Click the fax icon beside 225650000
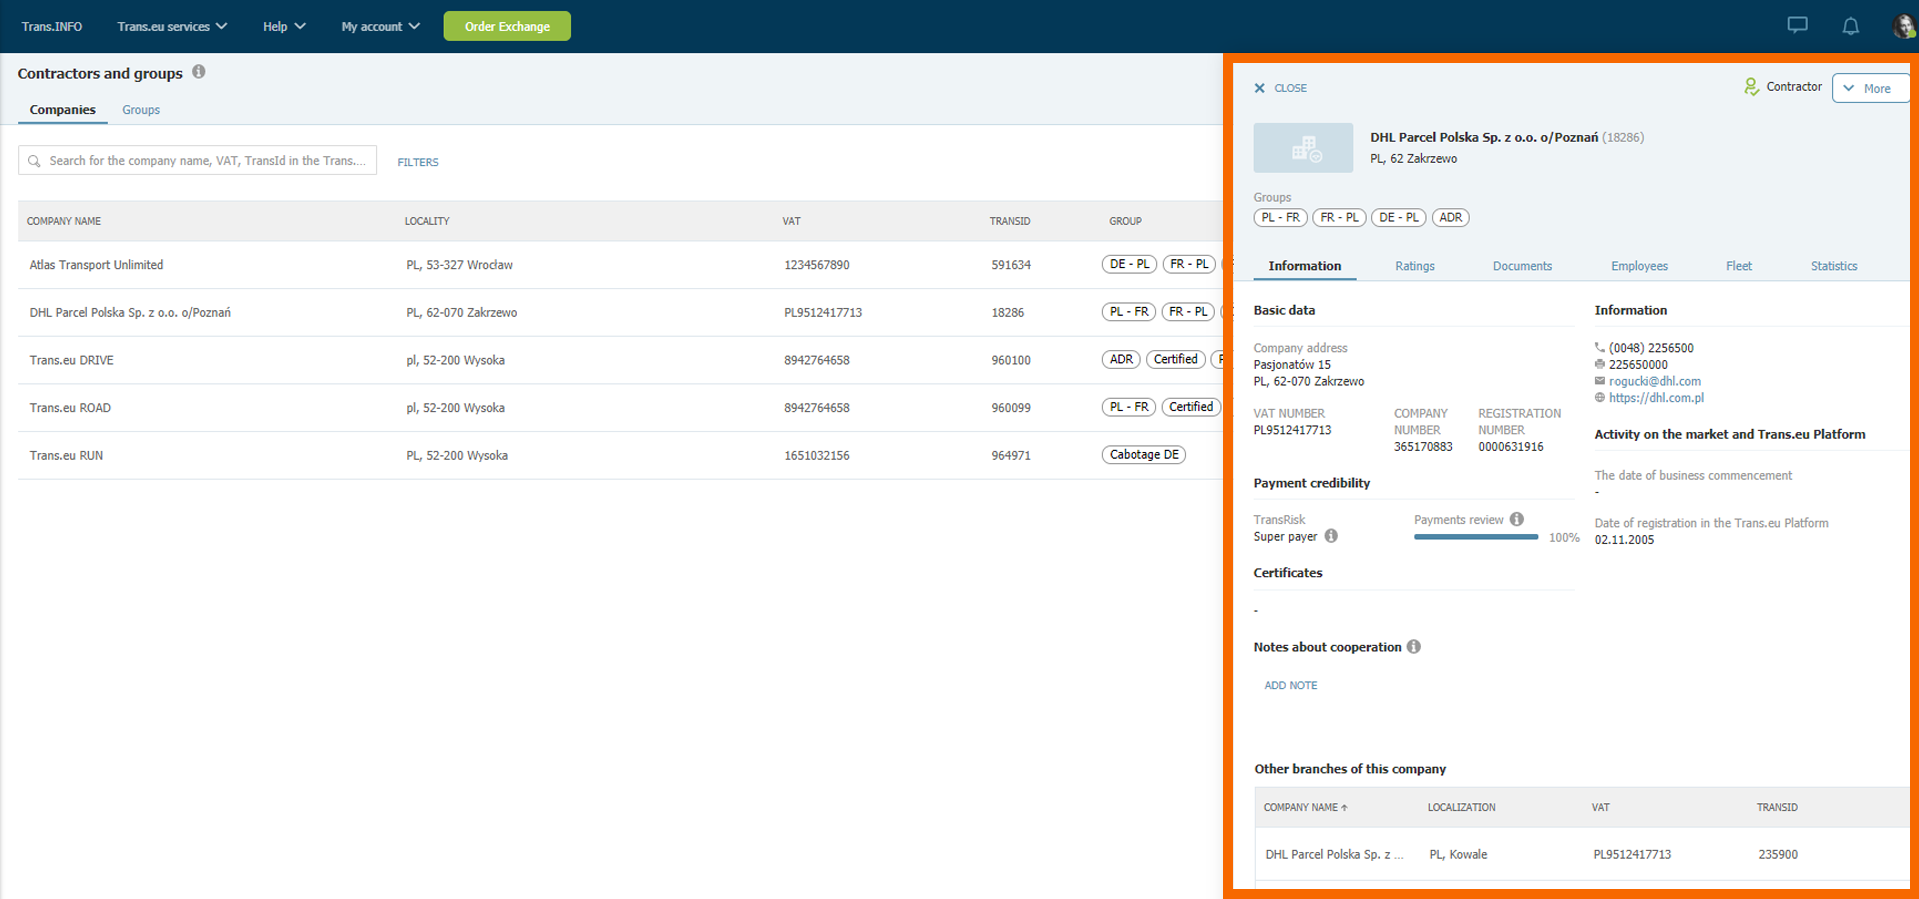The width and height of the screenshot is (1919, 899). coord(1599,365)
